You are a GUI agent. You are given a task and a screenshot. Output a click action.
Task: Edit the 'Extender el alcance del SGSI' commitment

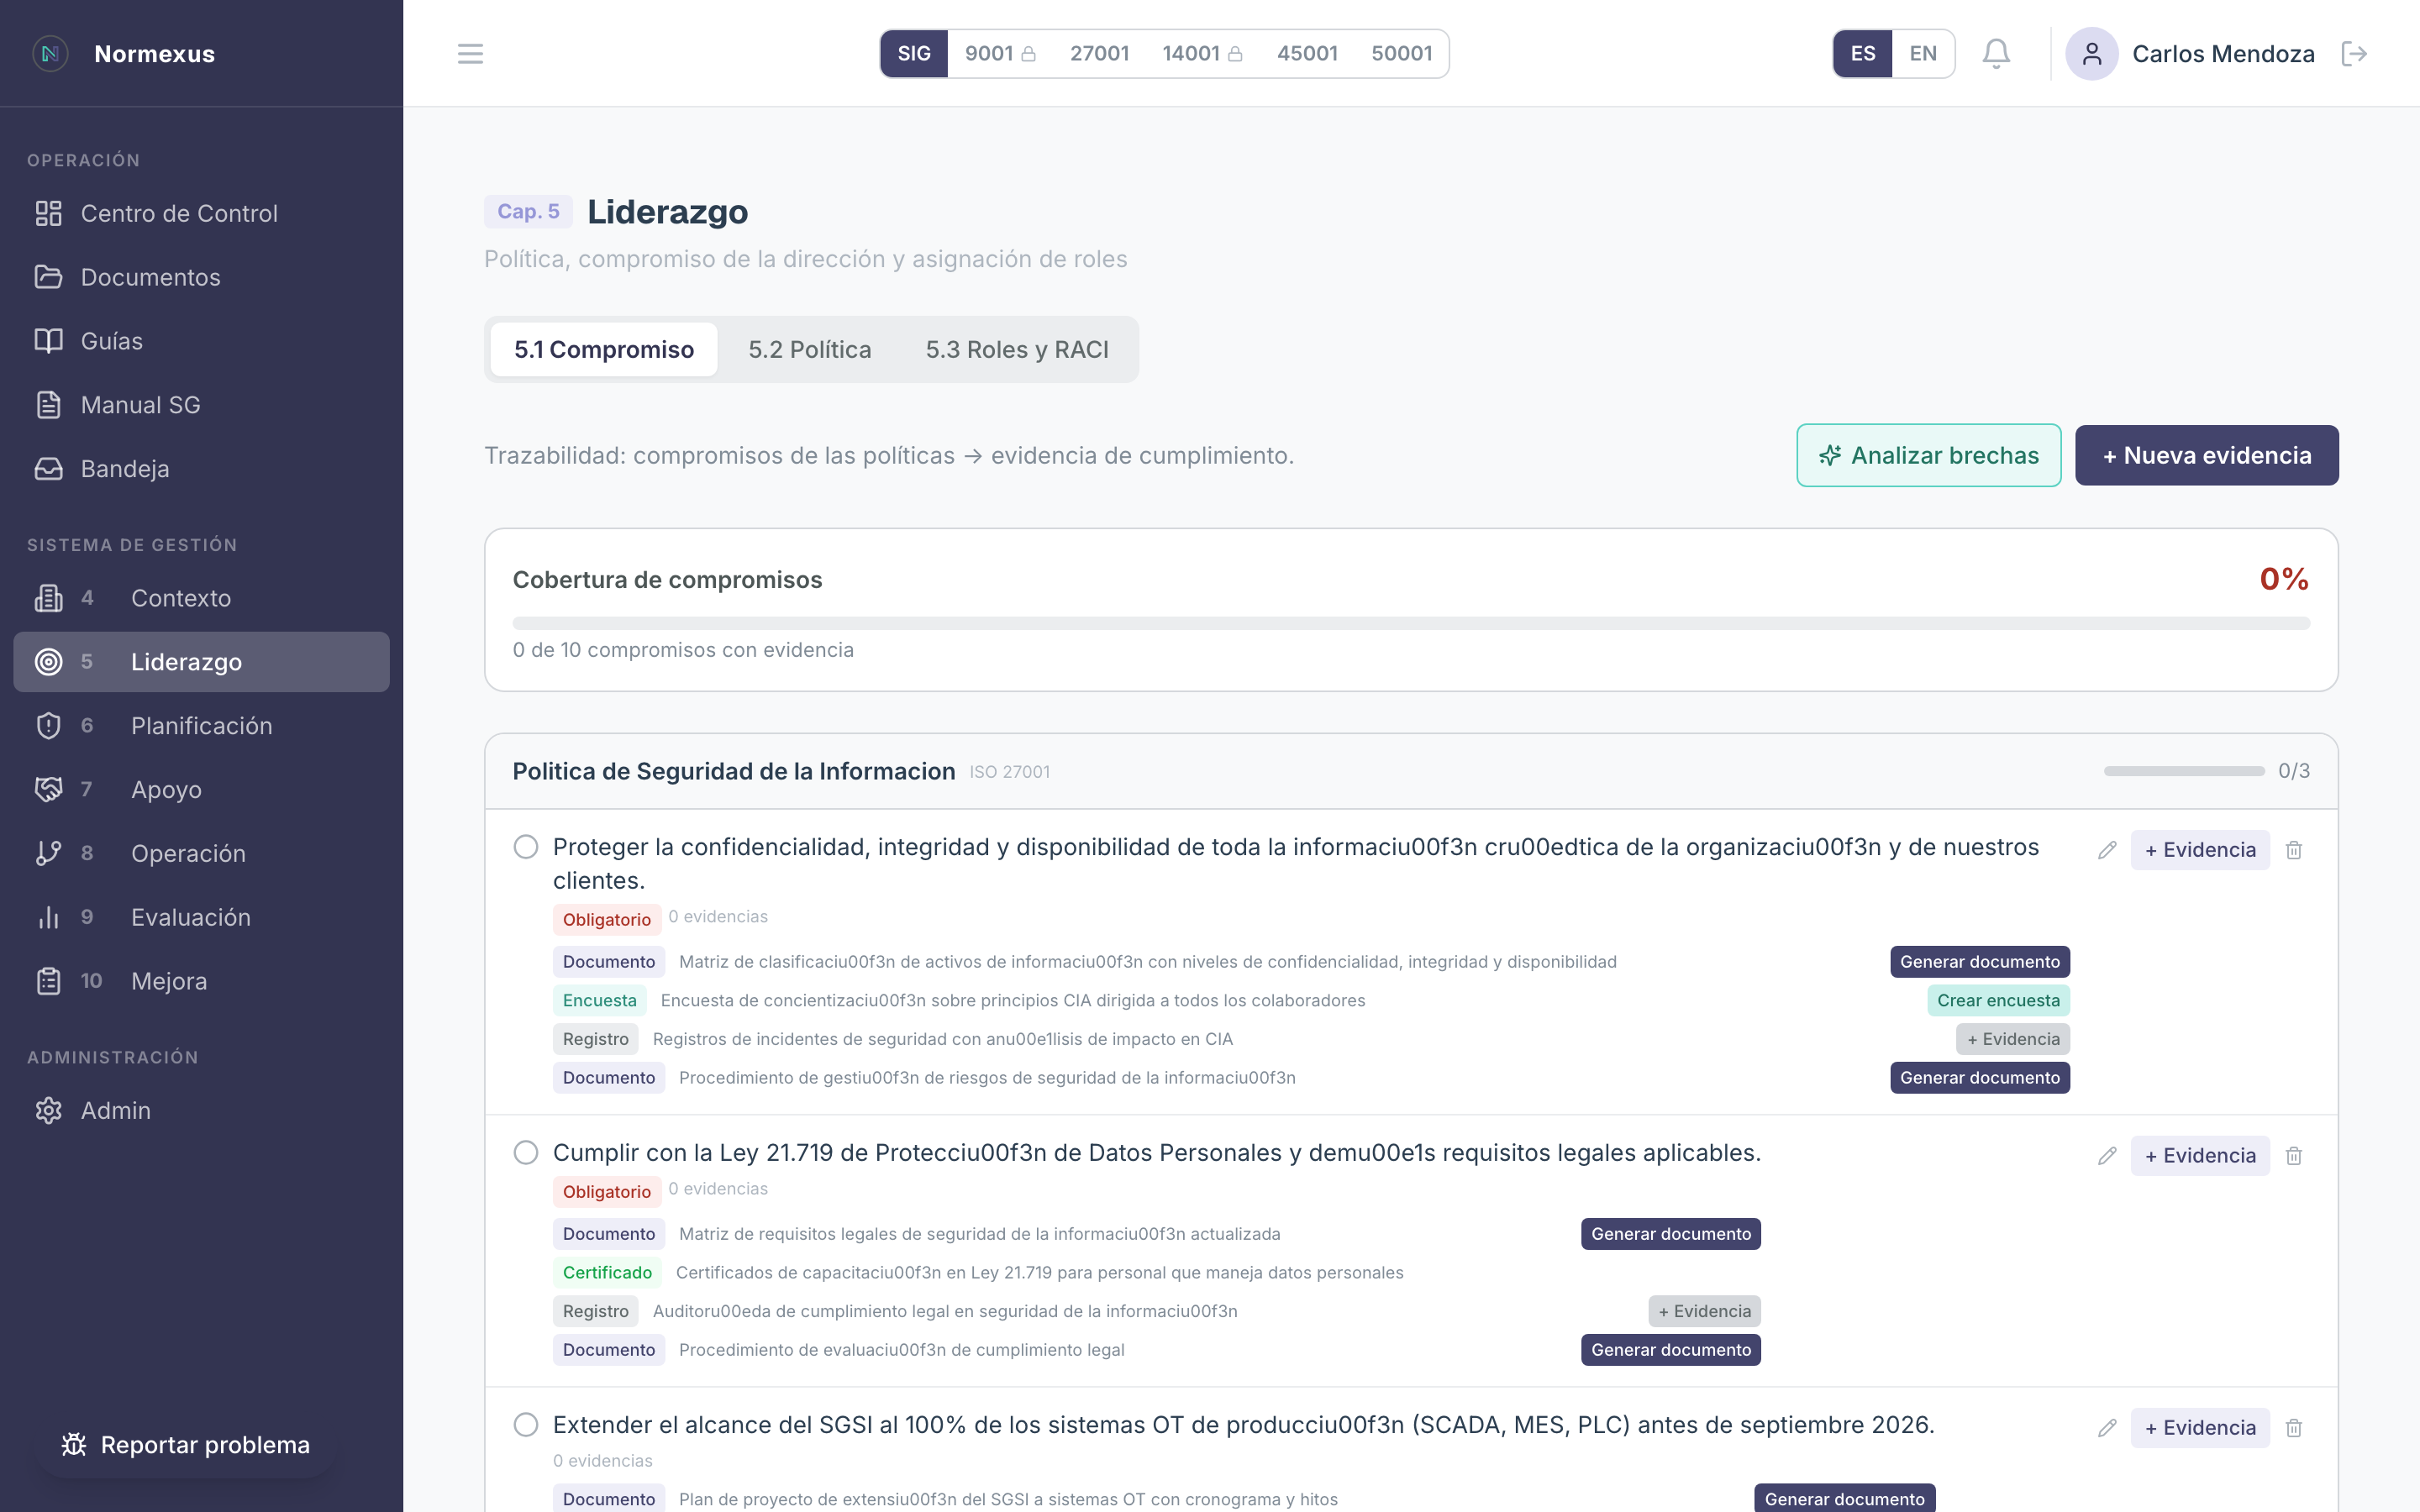pos(2107,1428)
